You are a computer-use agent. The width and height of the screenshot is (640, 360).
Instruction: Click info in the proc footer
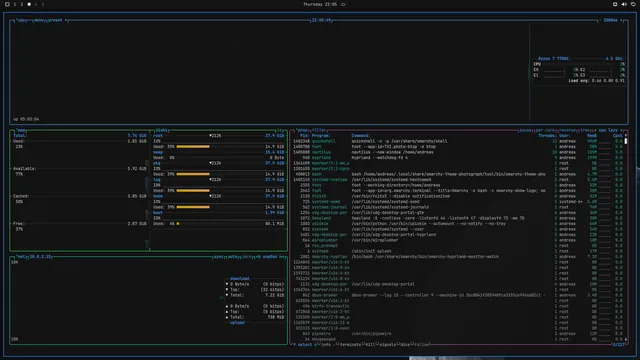tap(326, 344)
